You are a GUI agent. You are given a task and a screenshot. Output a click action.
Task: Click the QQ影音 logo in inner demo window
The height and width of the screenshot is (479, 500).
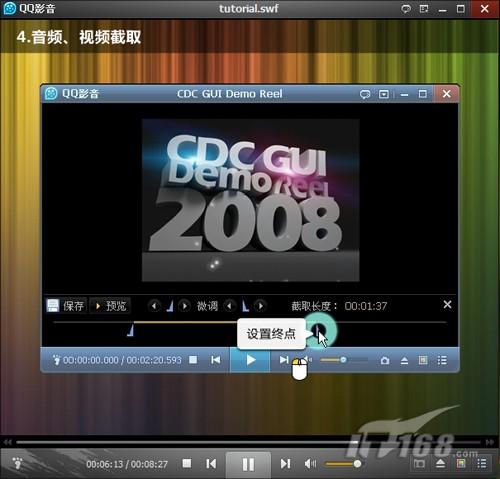[51, 94]
